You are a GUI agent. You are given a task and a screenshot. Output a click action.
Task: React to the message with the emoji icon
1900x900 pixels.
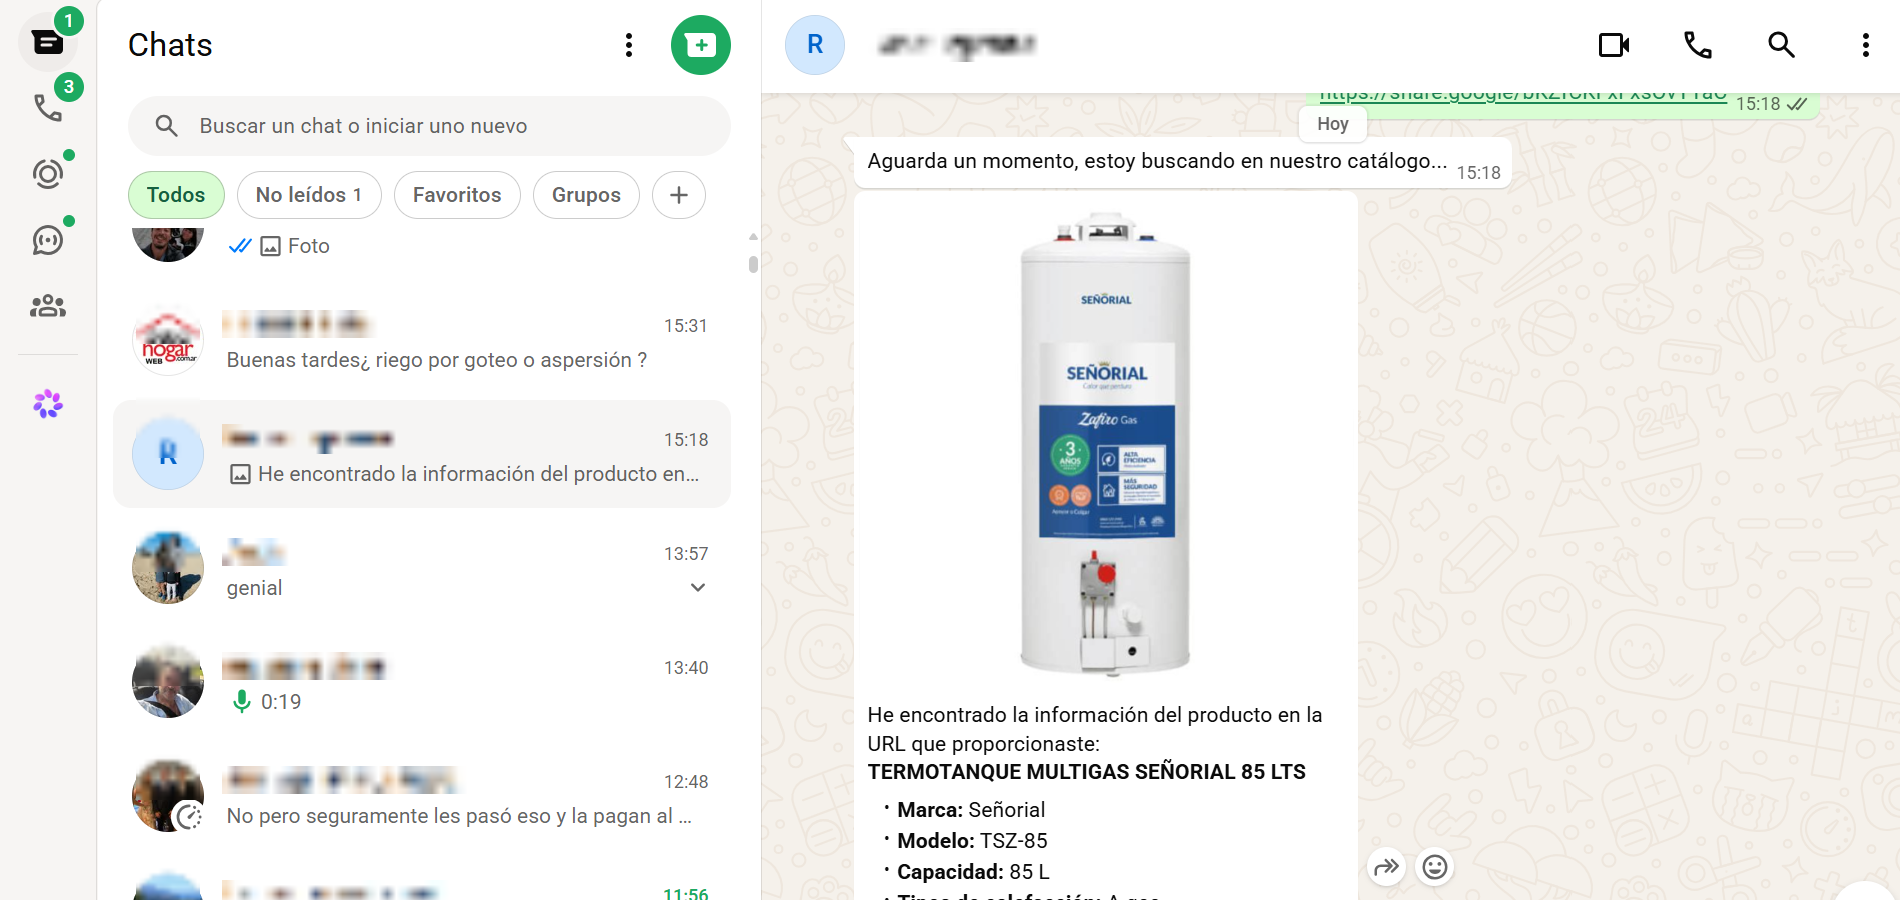[x=1435, y=867]
